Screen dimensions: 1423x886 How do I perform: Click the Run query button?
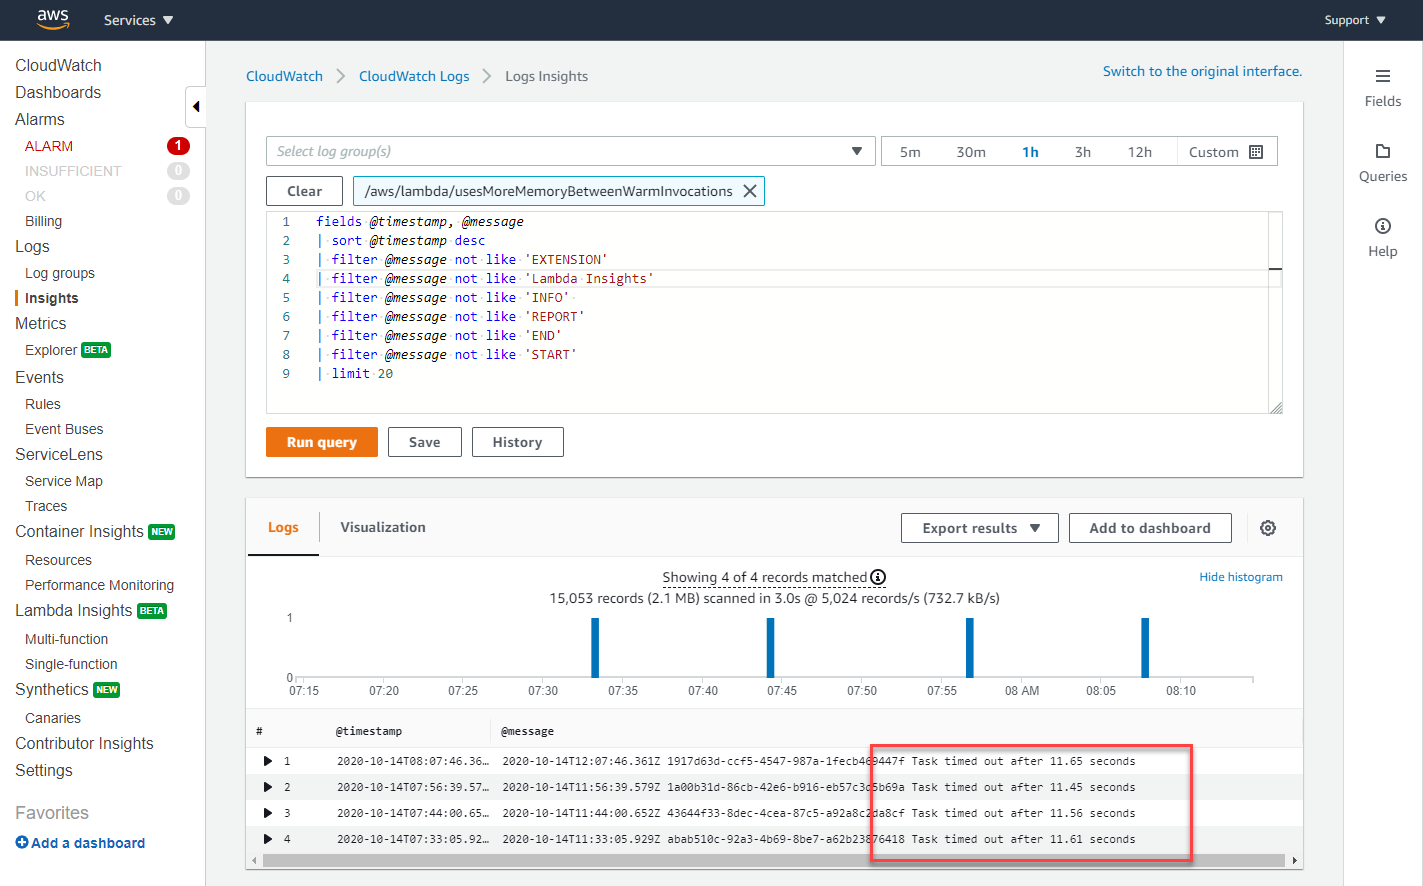[321, 442]
